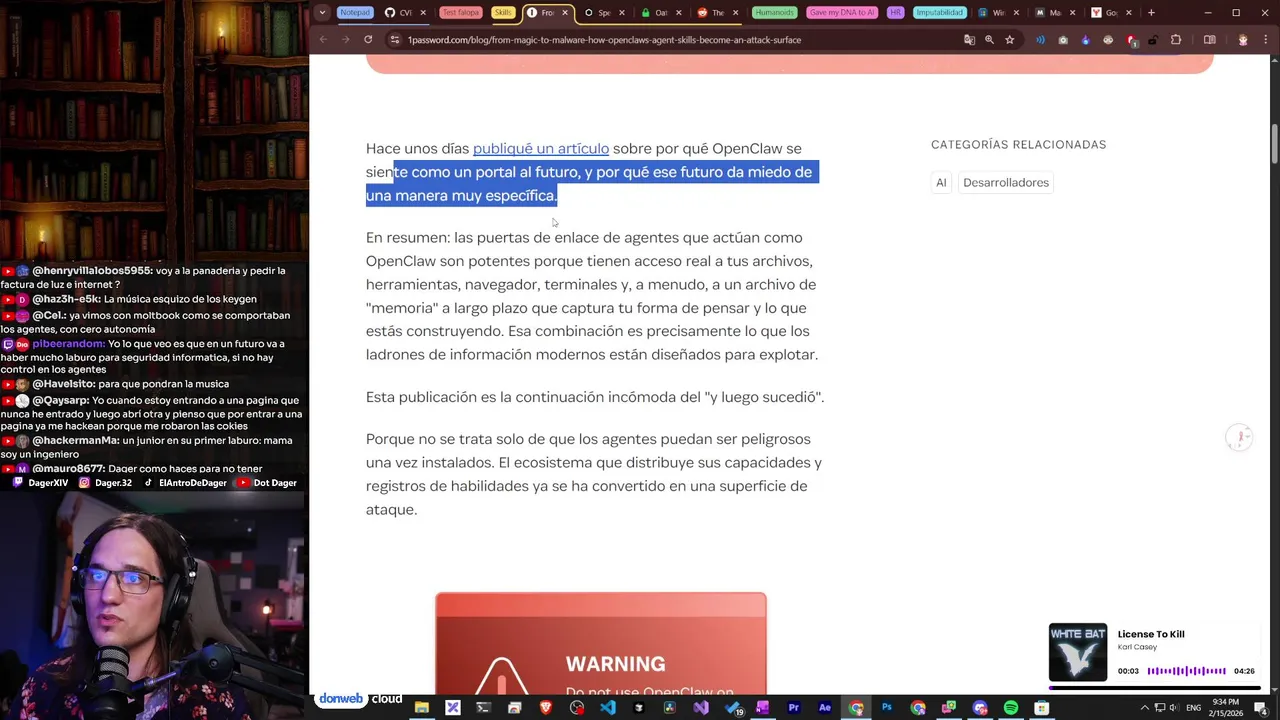
Task: Open the browser side panel icon
Action: [1210, 40]
